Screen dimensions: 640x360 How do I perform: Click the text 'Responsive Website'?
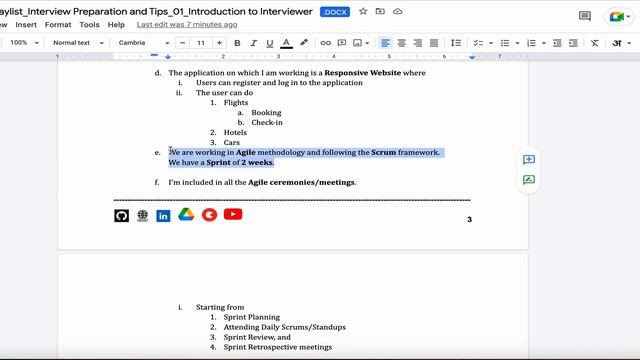click(x=362, y=73)
